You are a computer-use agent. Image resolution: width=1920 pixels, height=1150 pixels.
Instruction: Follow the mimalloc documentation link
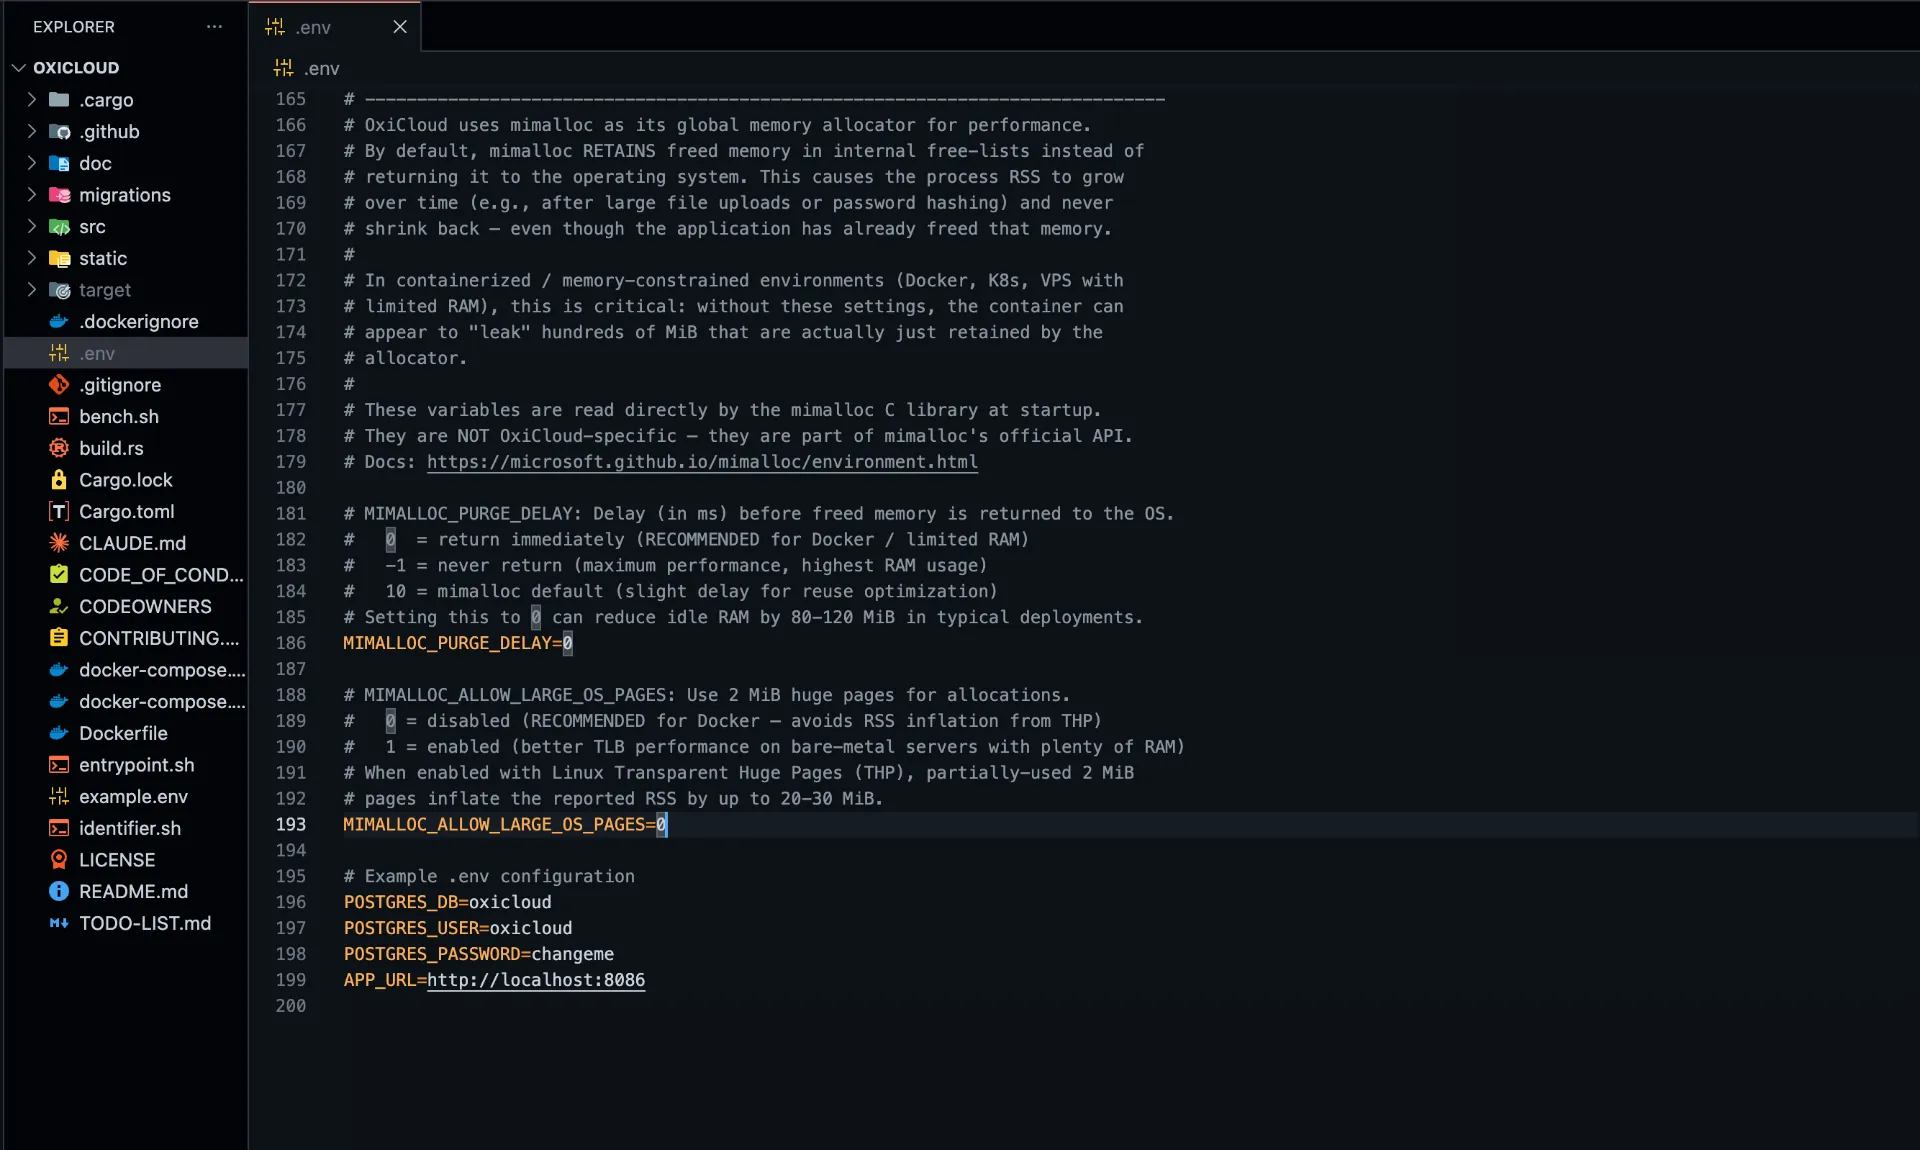point(700,461)
